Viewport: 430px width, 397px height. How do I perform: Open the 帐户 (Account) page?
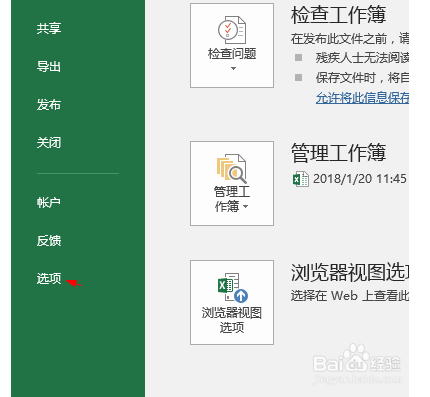point(49,202)
